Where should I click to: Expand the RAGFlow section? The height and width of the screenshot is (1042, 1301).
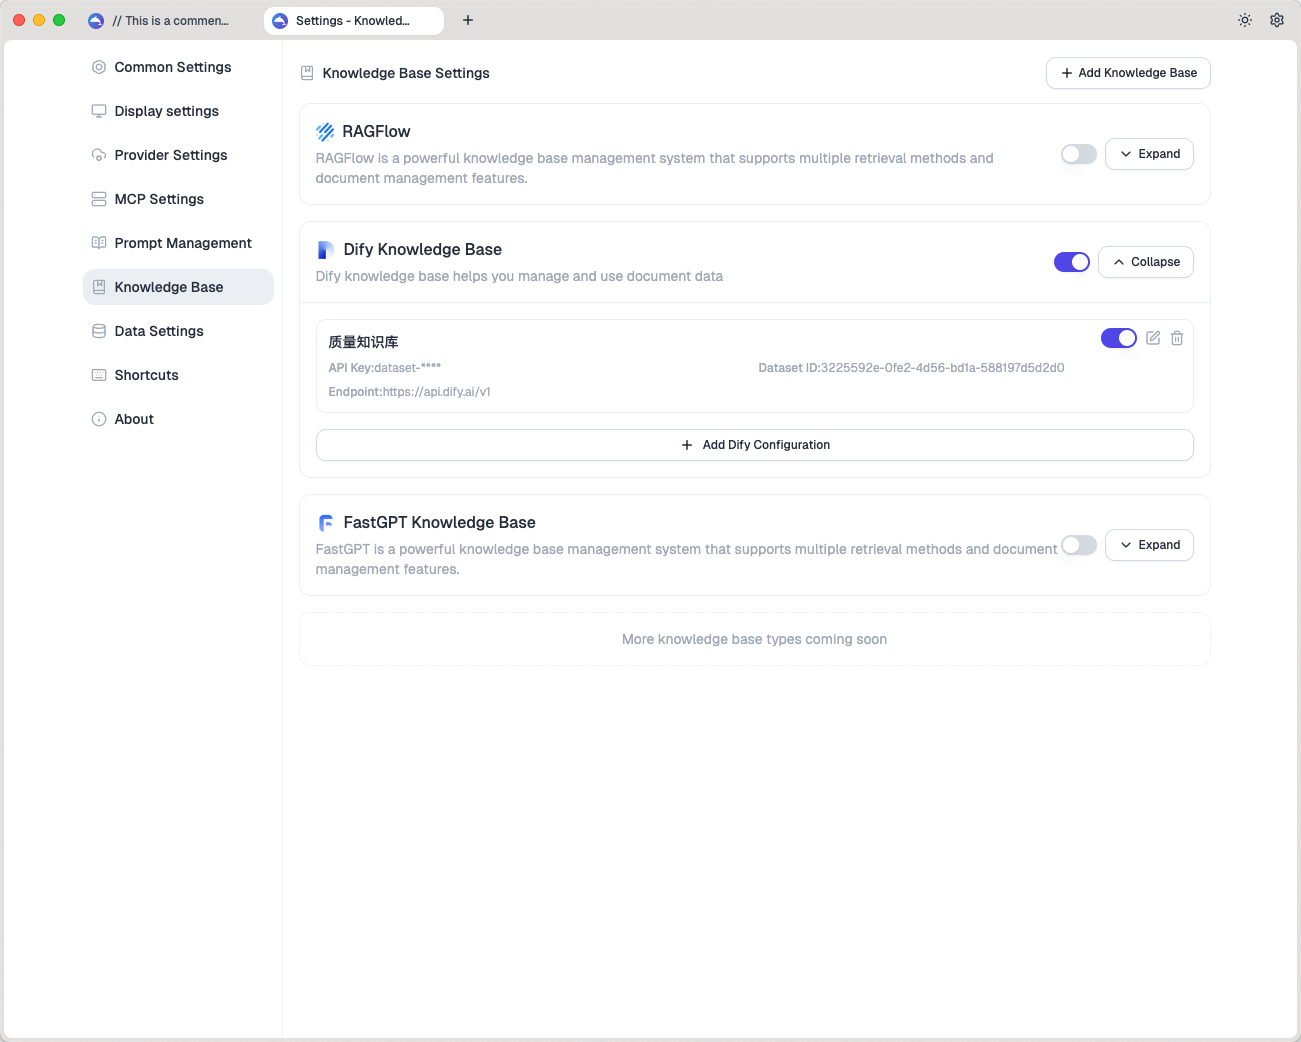1149,154
